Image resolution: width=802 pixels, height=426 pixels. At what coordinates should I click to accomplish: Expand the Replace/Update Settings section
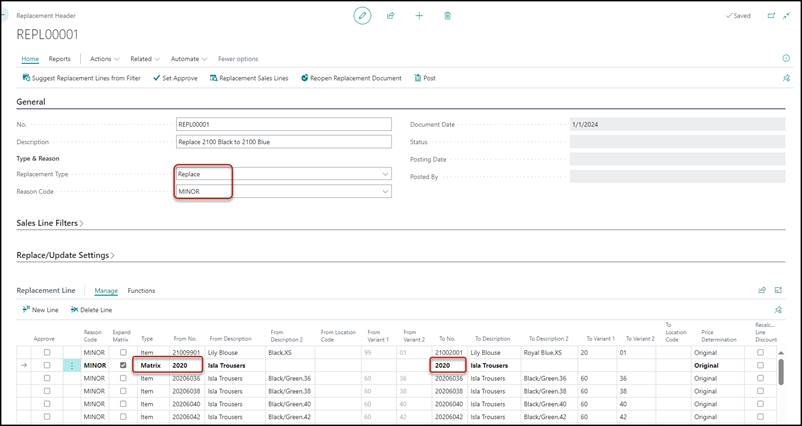[66, 256]
